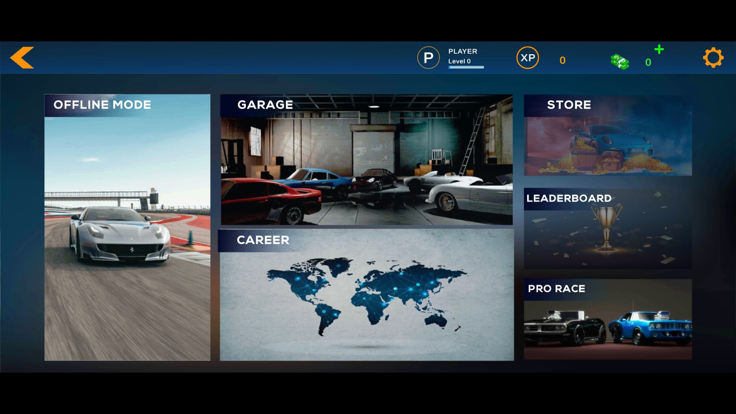
Task: Click the Level 0 text
Action: [x=459, y=61]
